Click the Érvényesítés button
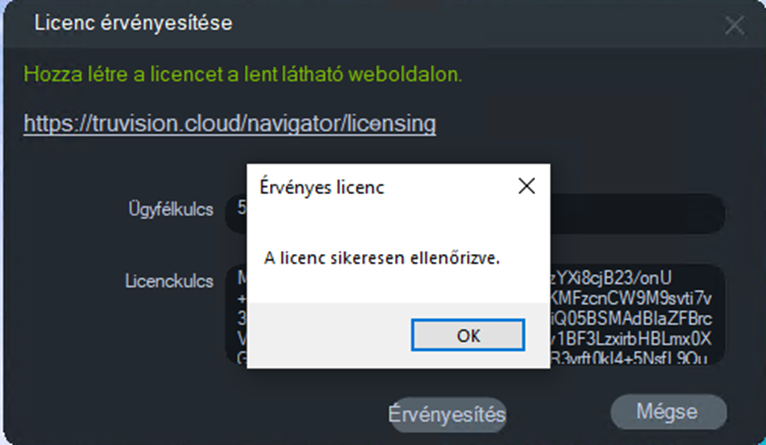Screen dimensions: 766x445 click(x=447, y=414)
